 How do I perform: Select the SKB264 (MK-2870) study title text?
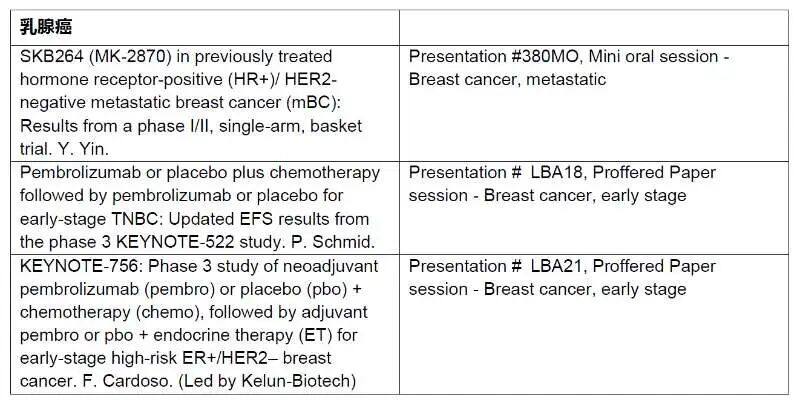tap(191, 103)
